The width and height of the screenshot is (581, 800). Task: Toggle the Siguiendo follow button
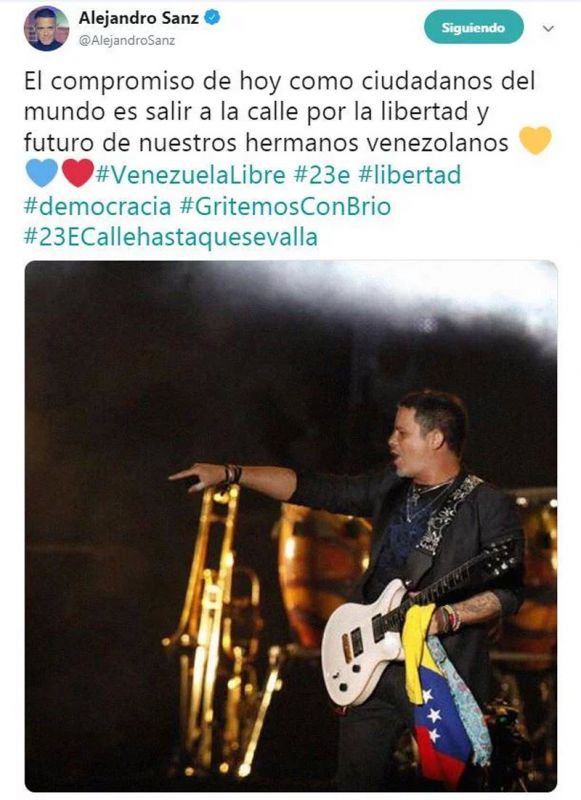click(474, 28)
